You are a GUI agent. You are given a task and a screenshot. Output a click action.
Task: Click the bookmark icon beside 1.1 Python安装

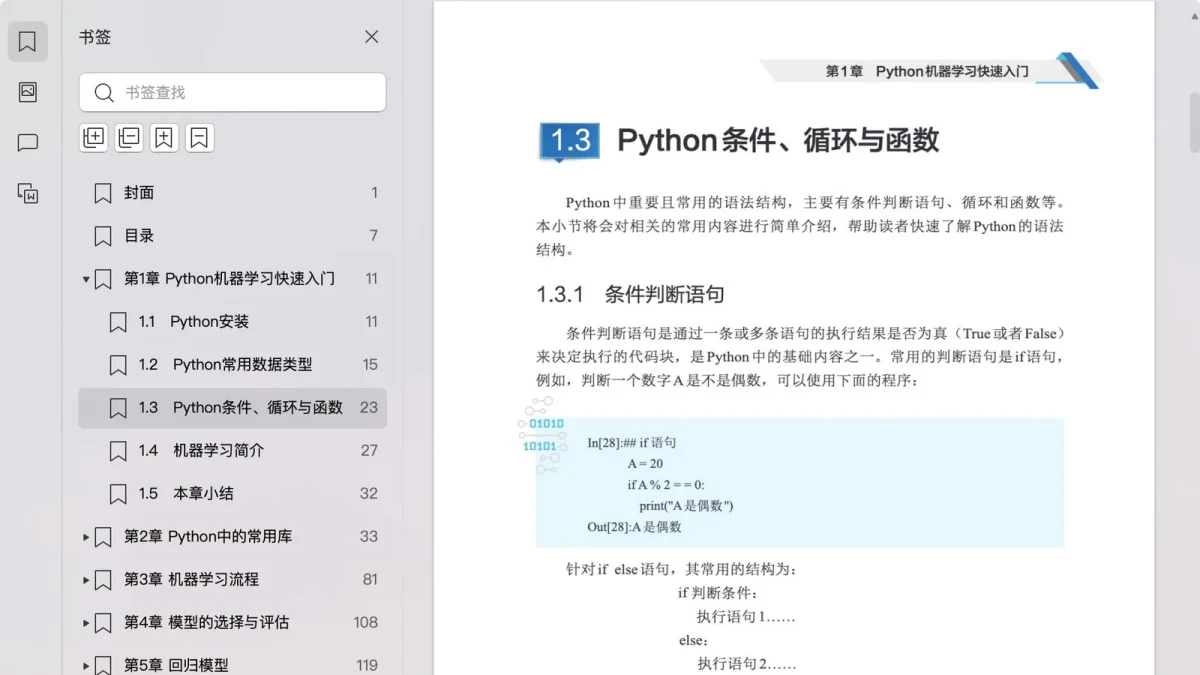118,322
